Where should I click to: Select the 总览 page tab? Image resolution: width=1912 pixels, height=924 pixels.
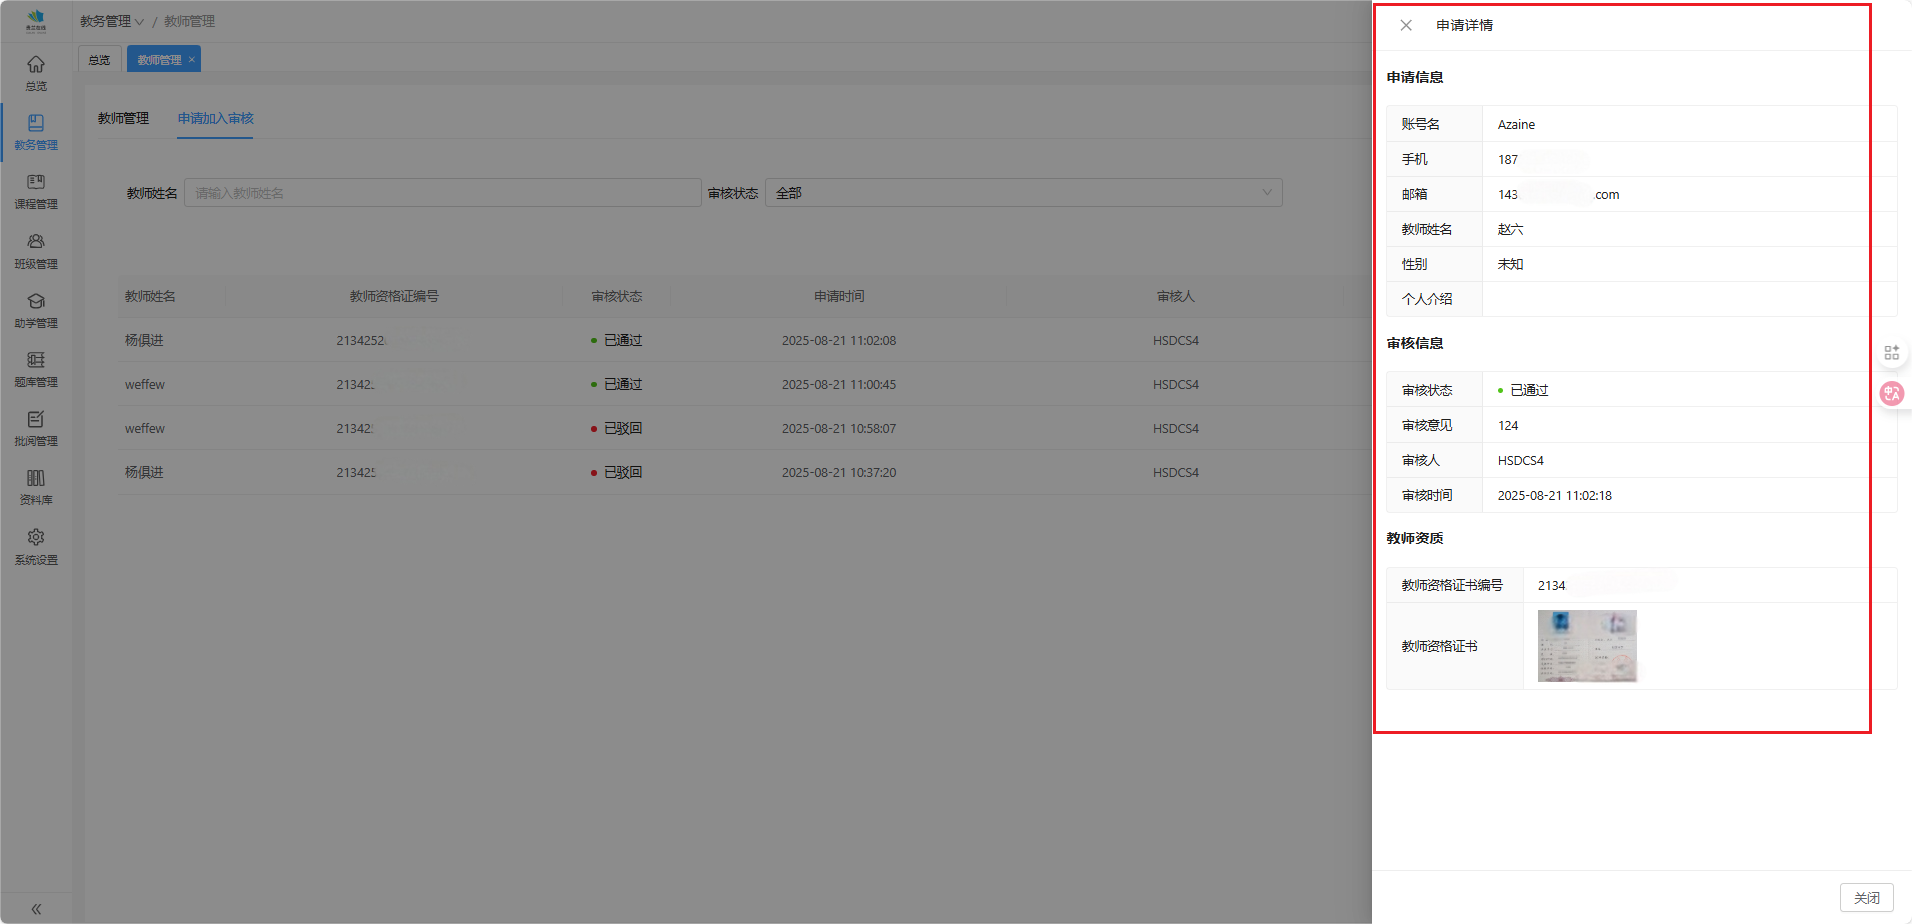(x=99, y=60)
